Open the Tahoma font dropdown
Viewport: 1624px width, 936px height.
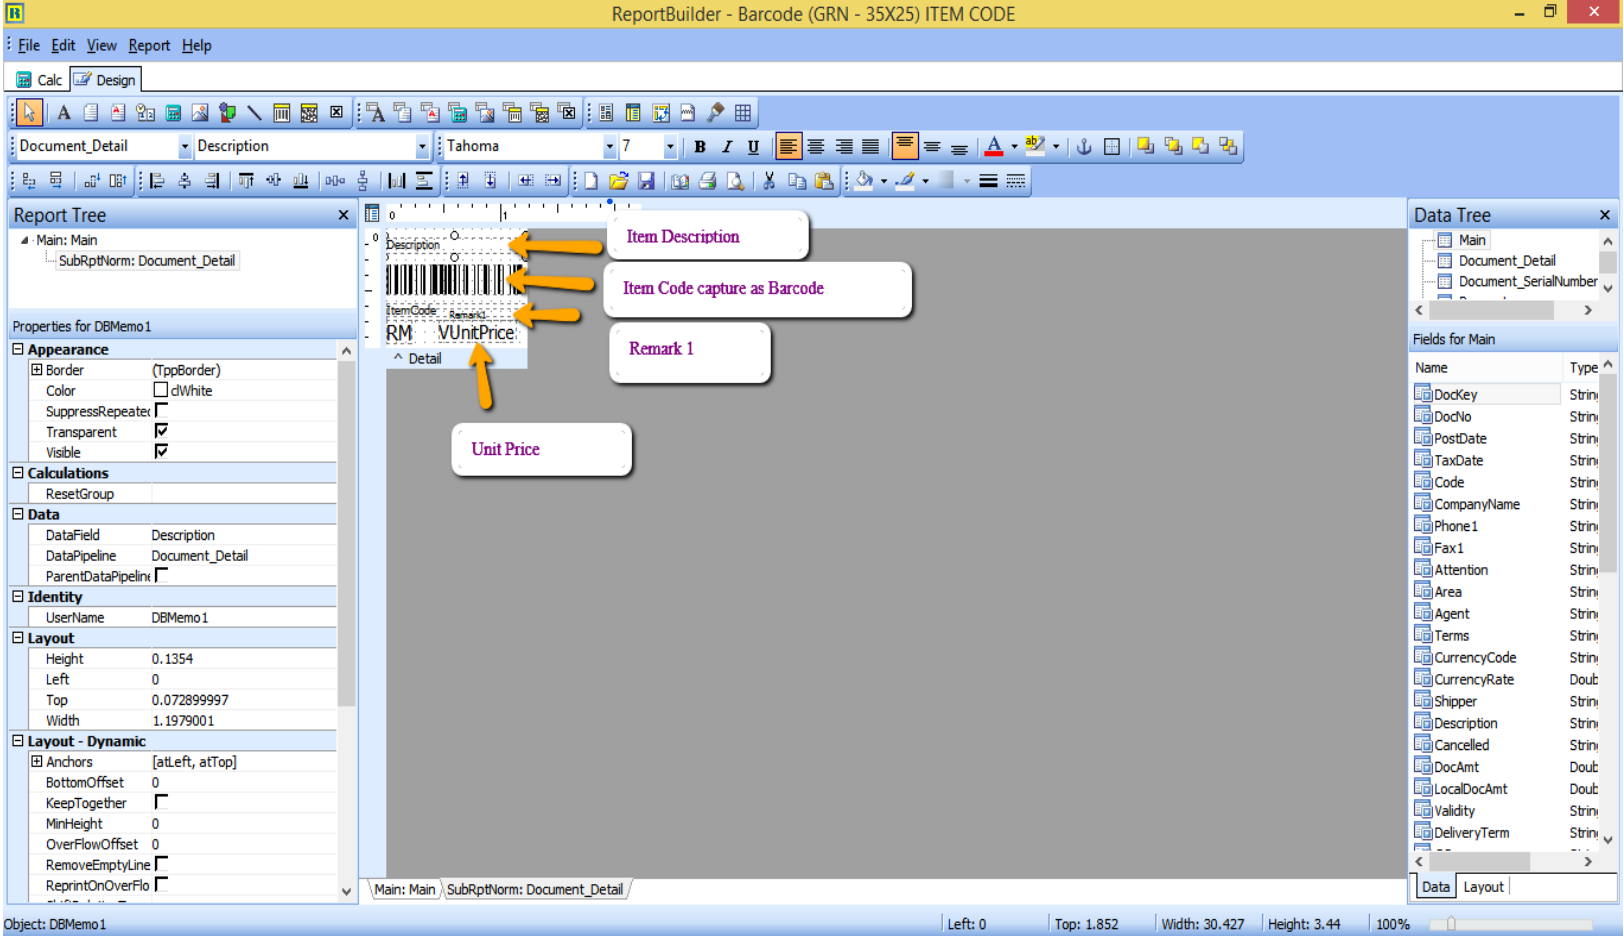609,147
